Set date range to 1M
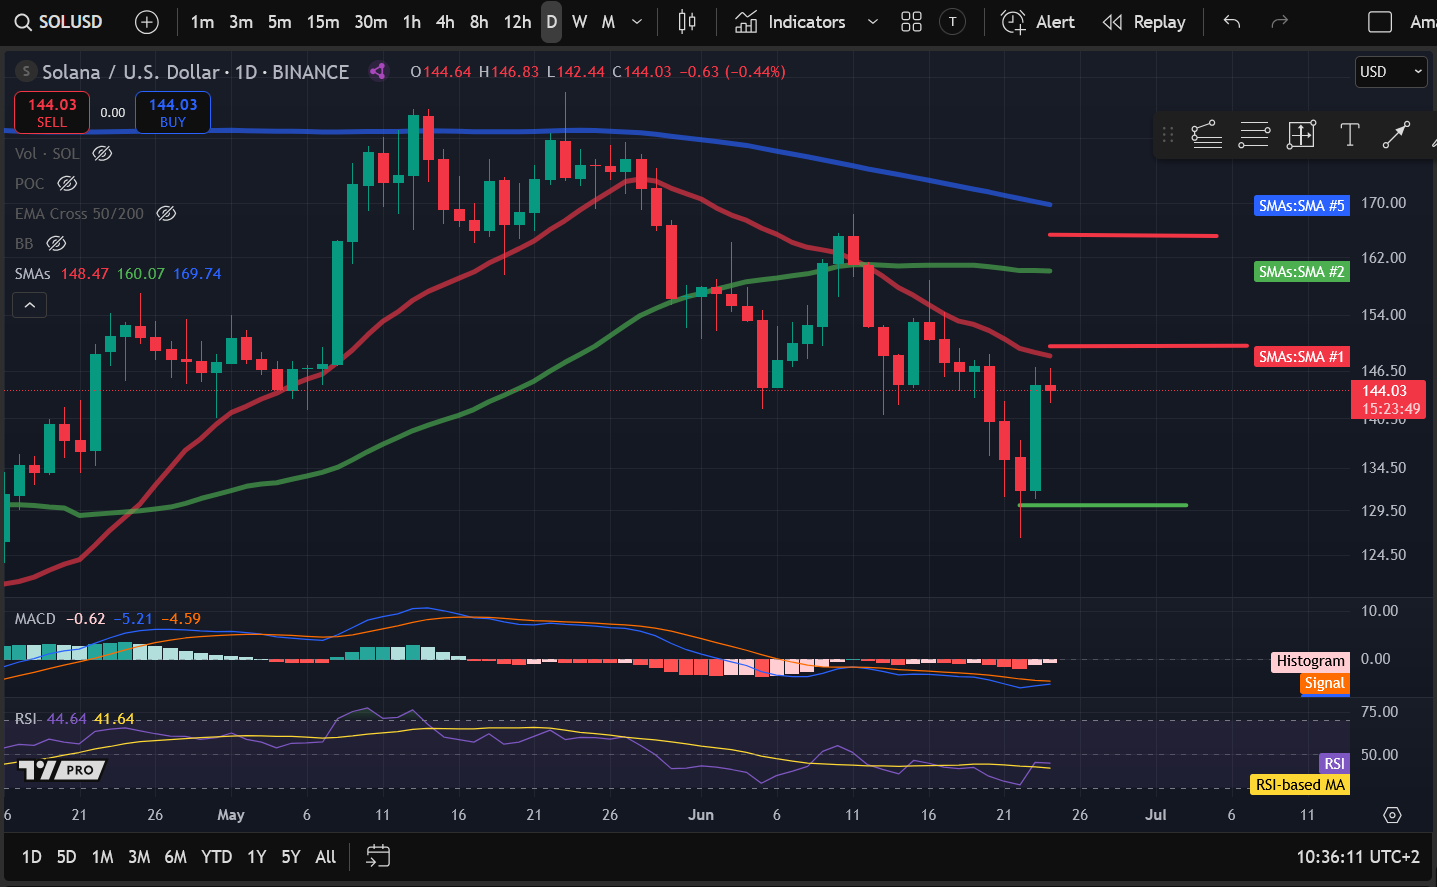The image size is (1437, 887). click(102, 857)
